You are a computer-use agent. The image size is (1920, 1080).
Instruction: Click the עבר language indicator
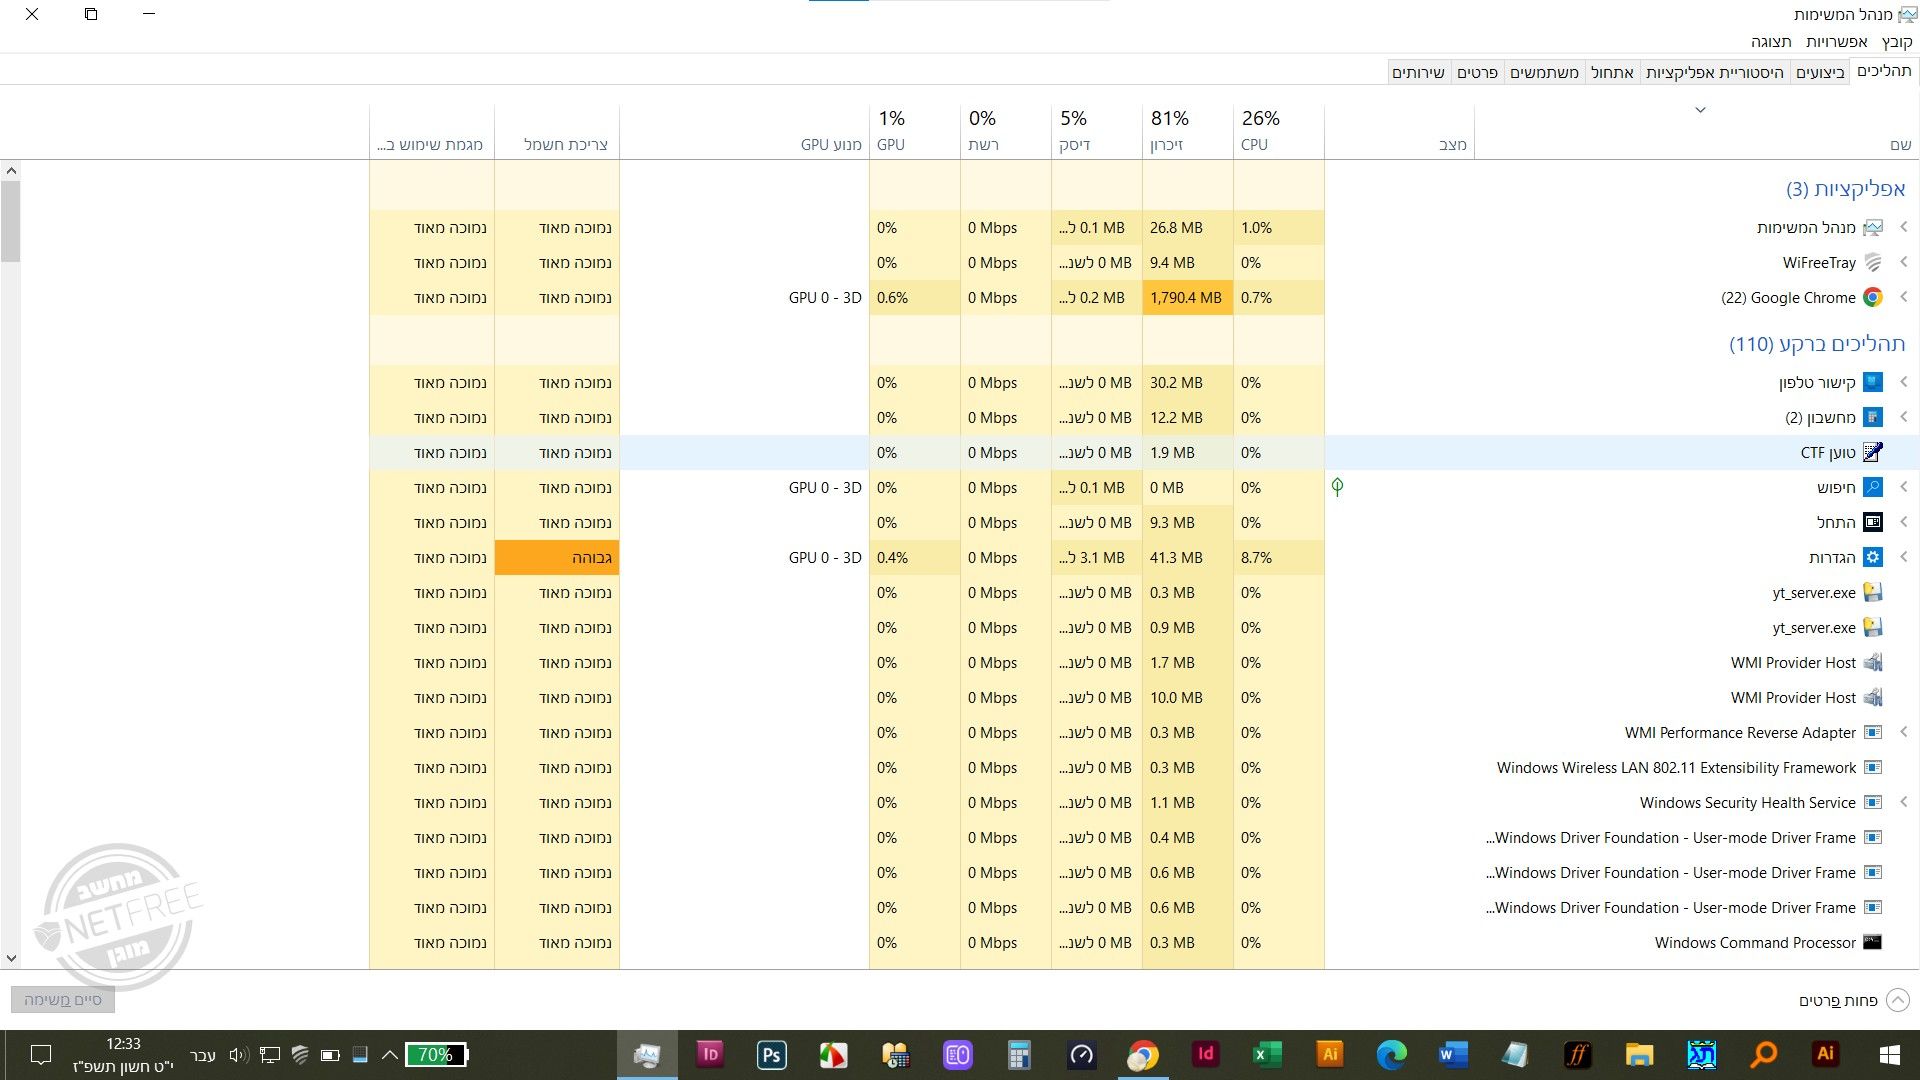(203, 1054)
